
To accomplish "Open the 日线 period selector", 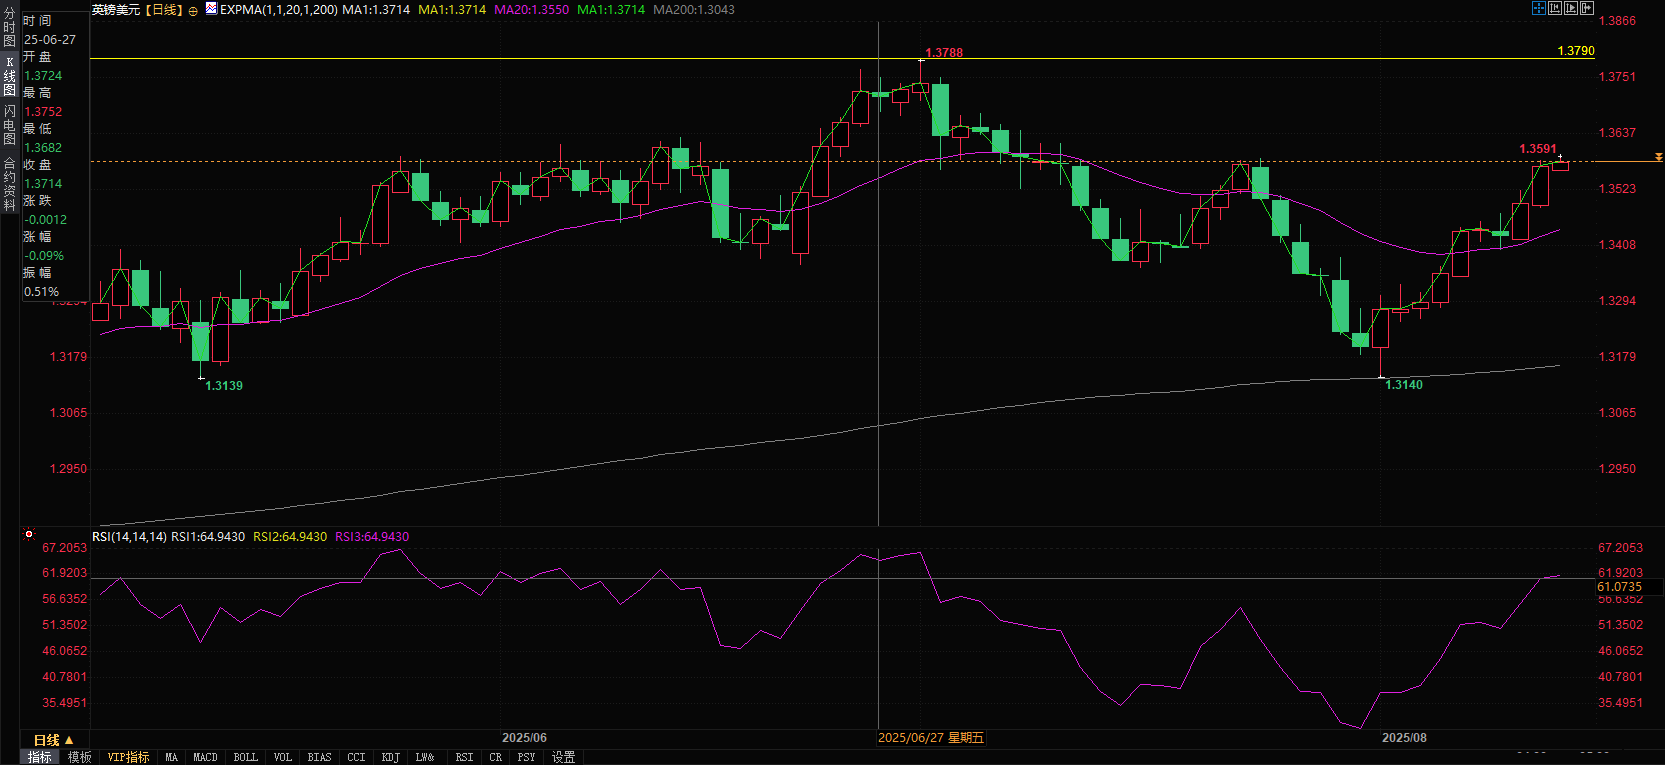I will tap(54, 740).
